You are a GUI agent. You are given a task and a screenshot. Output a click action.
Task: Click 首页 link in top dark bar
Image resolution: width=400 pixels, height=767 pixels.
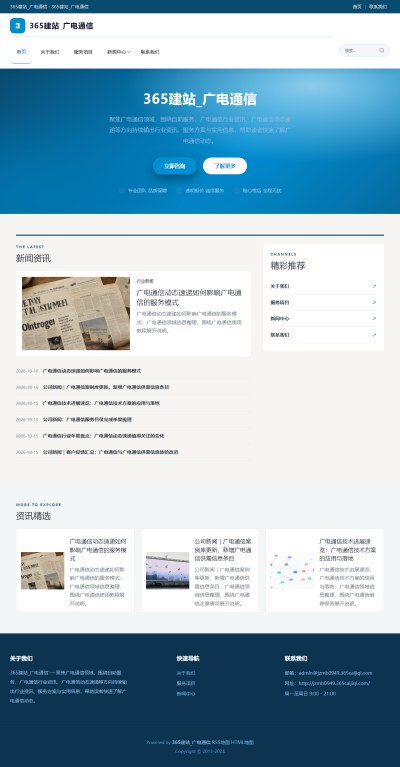point(357,7)
